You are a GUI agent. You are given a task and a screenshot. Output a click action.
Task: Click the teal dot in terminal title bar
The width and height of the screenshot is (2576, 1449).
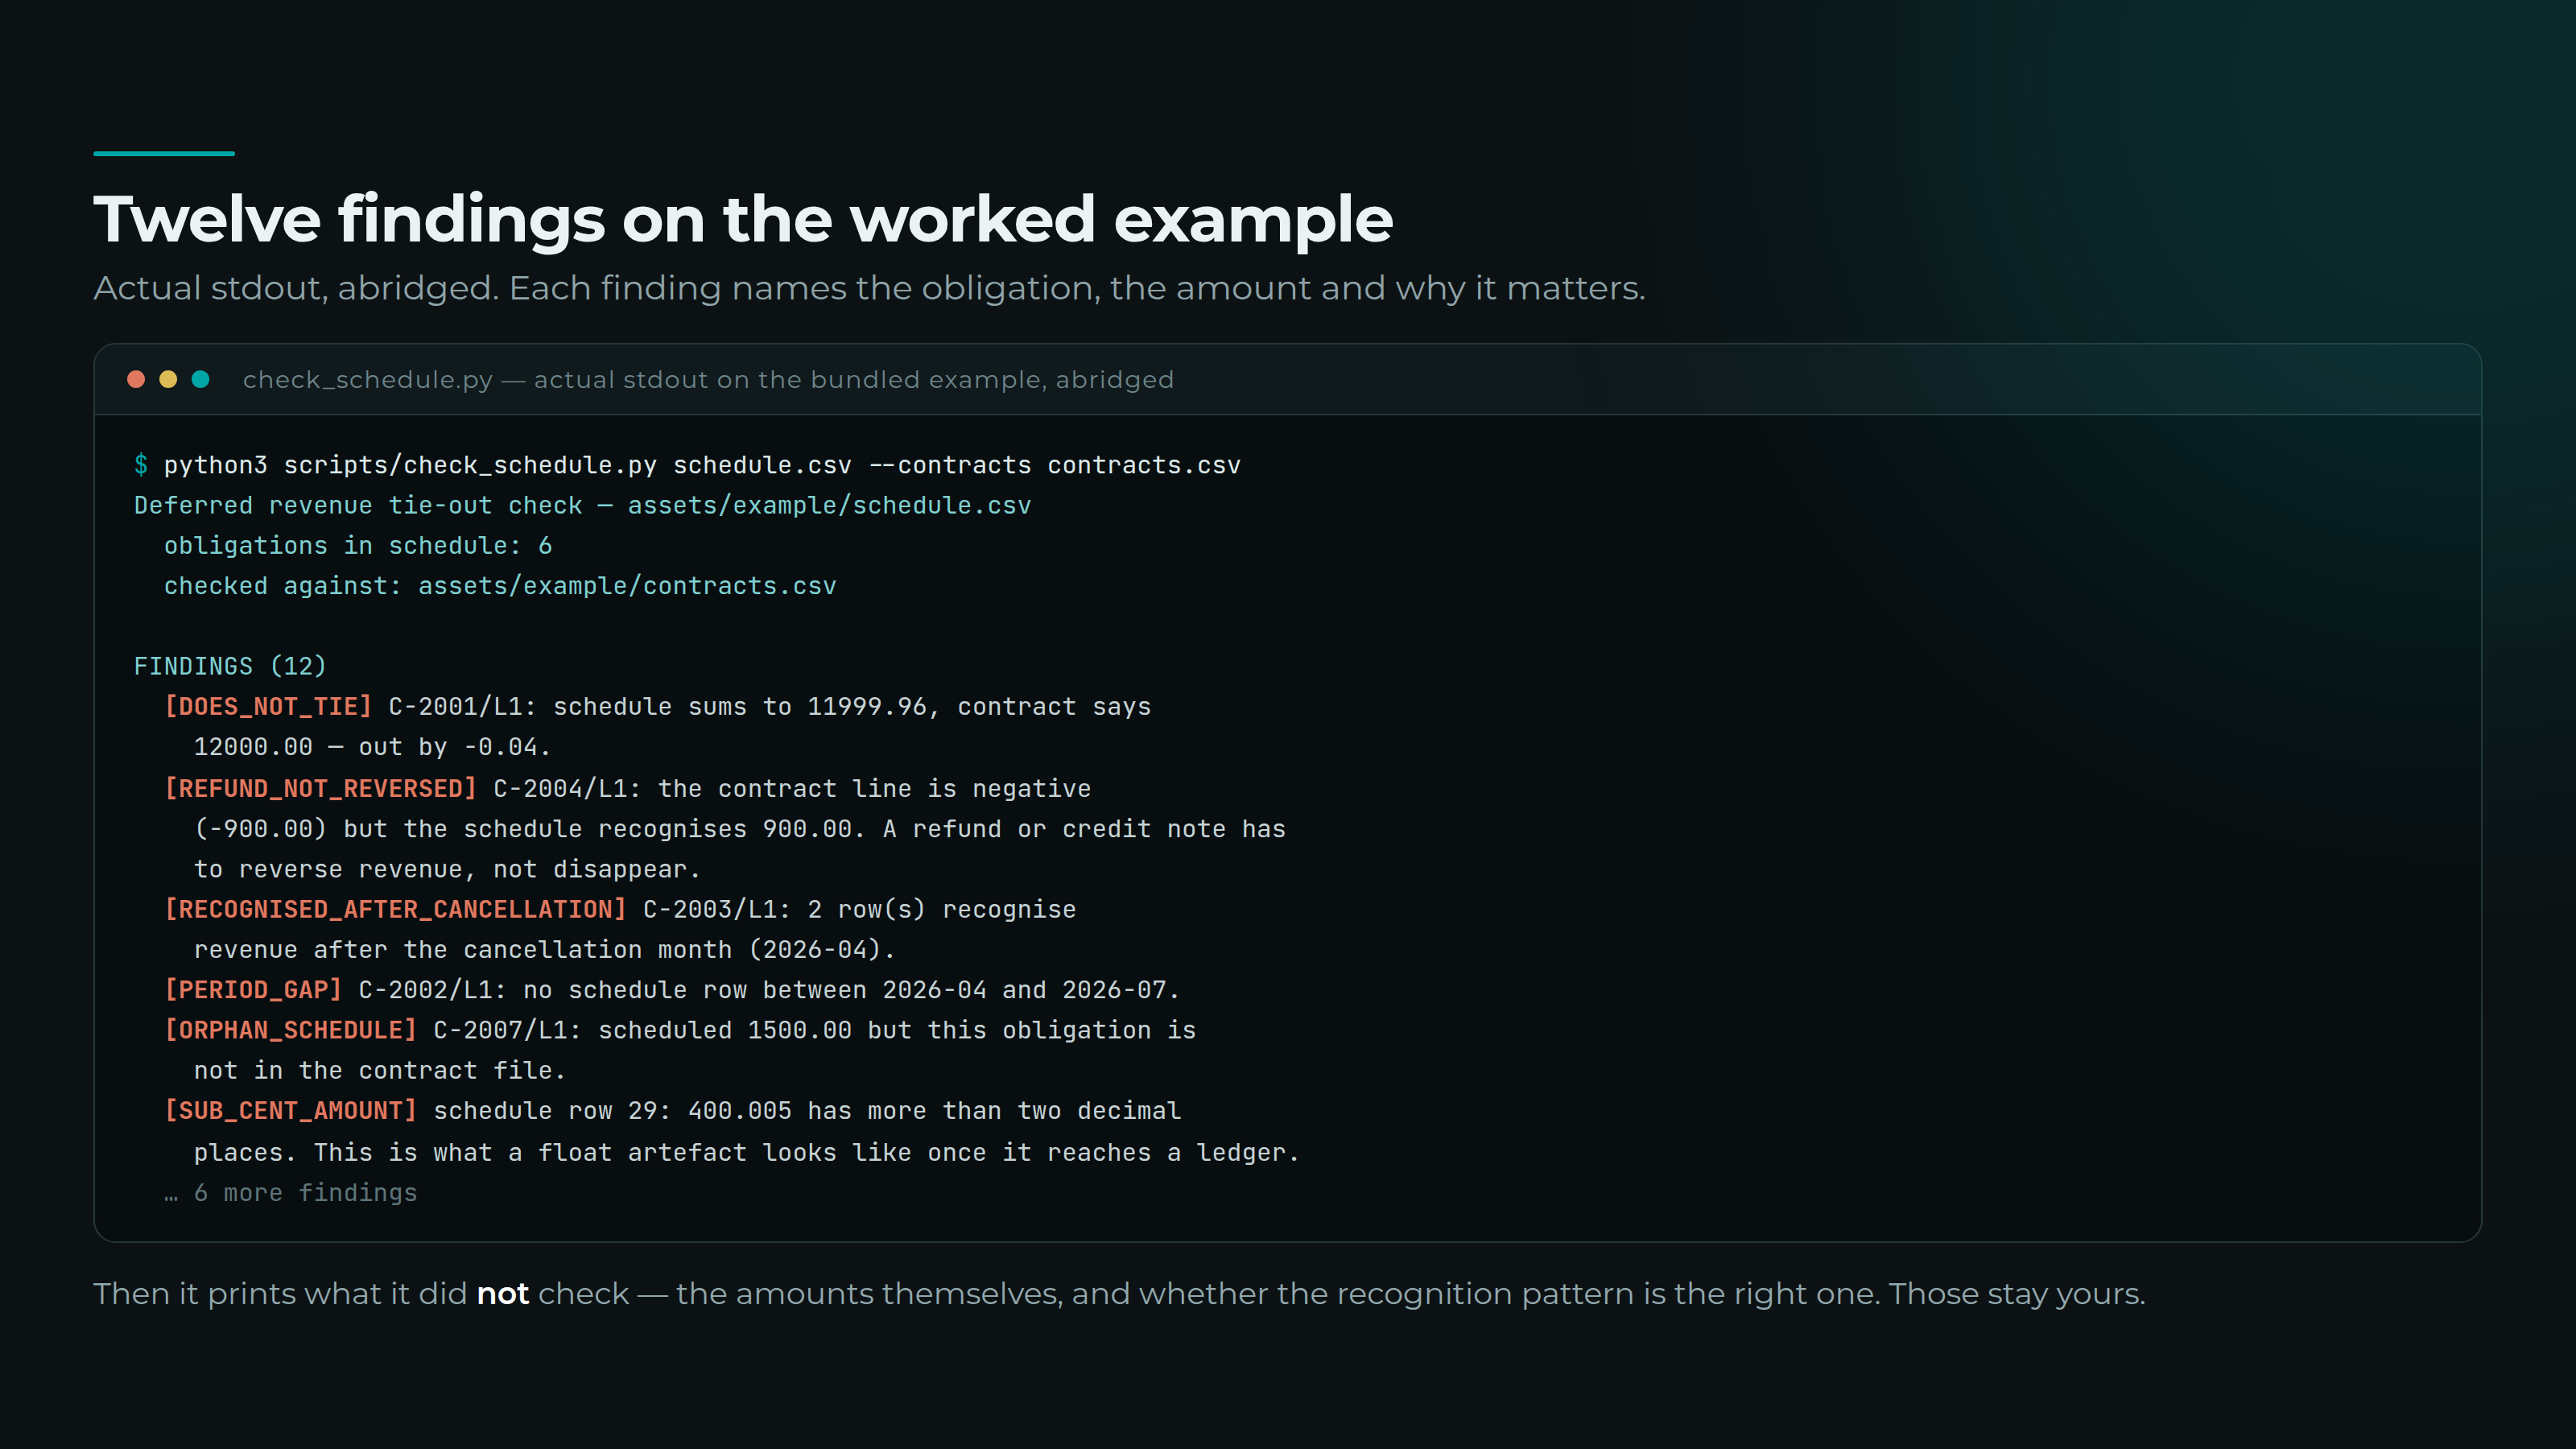click(200, 379)
